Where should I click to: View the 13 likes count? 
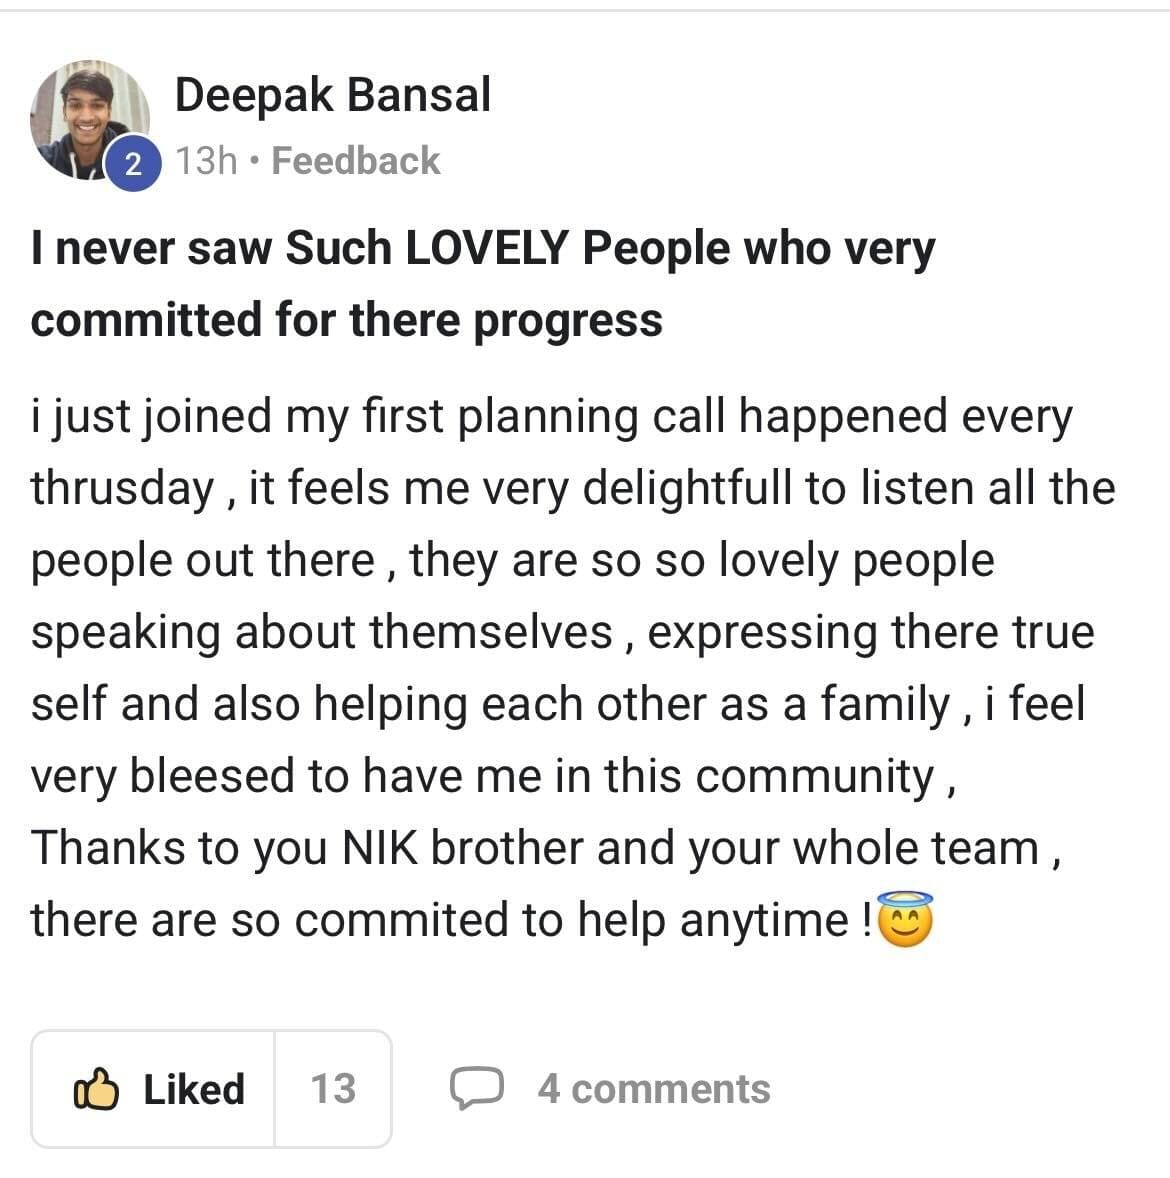tap(332, 1089)
